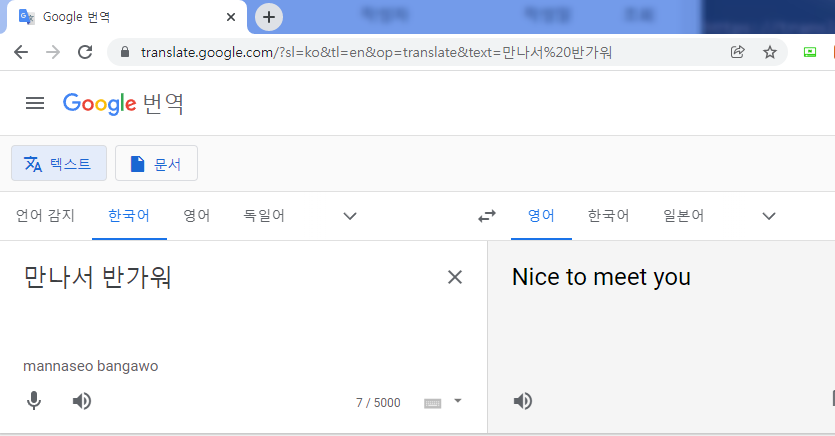This screenshot has height=436, width=835.
Task: Click the 7 / 5000 character counter
Action: tap(378, 402)
